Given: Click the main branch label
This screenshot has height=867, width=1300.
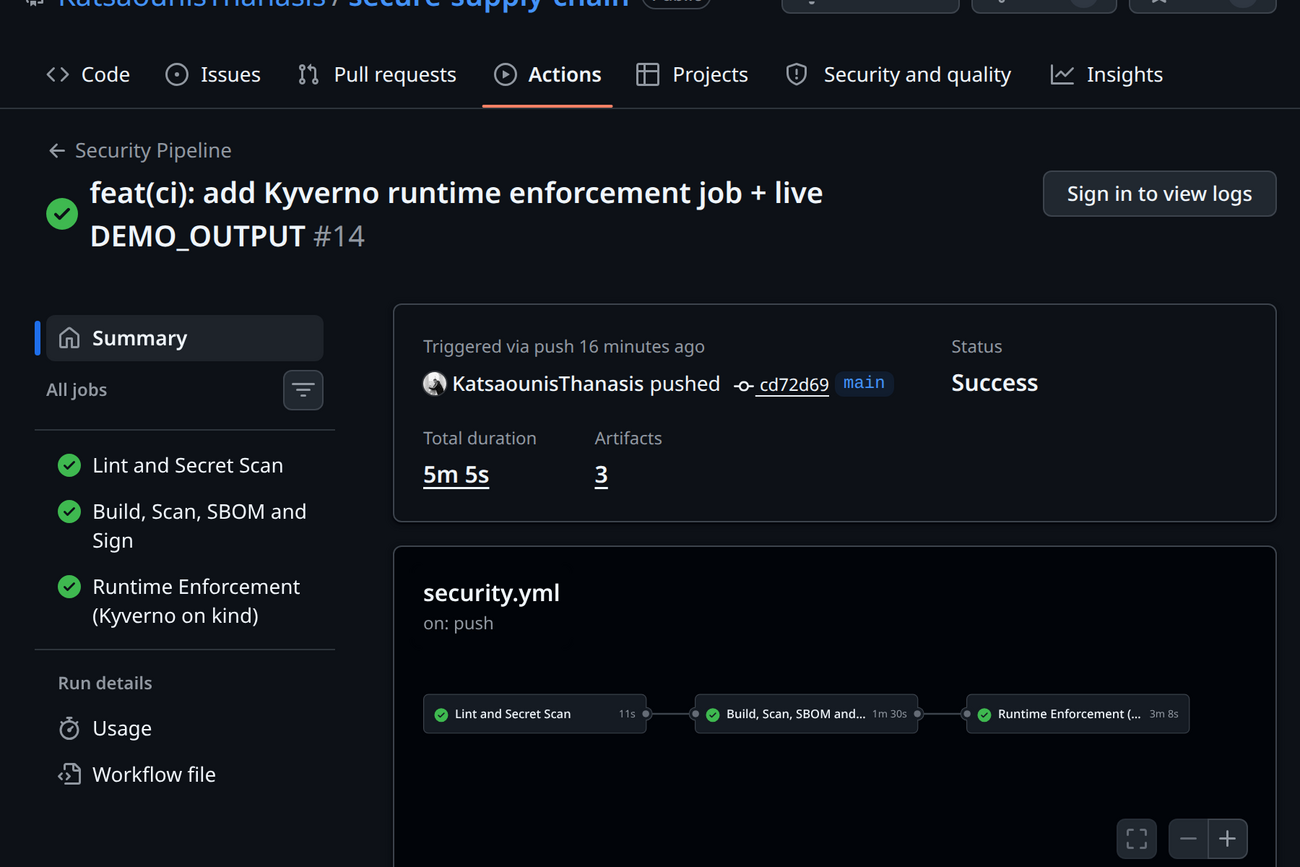Looking at the screenshot, I should [864, 383].
